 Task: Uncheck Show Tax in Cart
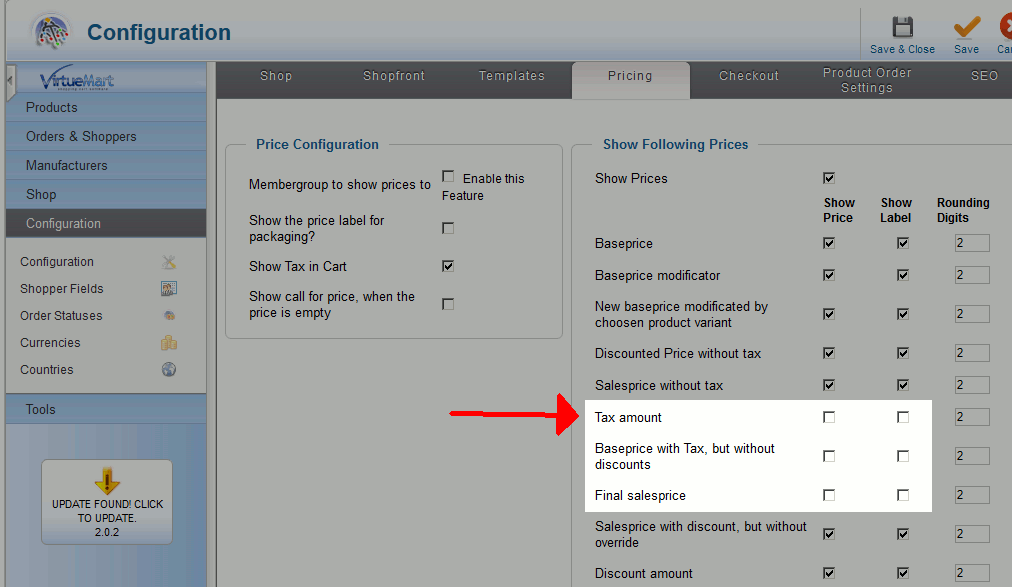click(448, 266)
